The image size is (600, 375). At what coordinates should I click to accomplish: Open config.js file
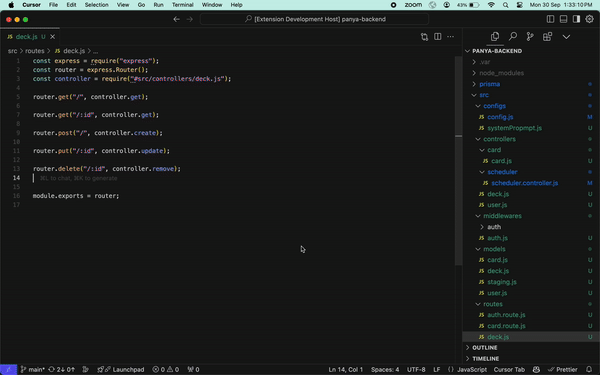[x=531, y=117]
